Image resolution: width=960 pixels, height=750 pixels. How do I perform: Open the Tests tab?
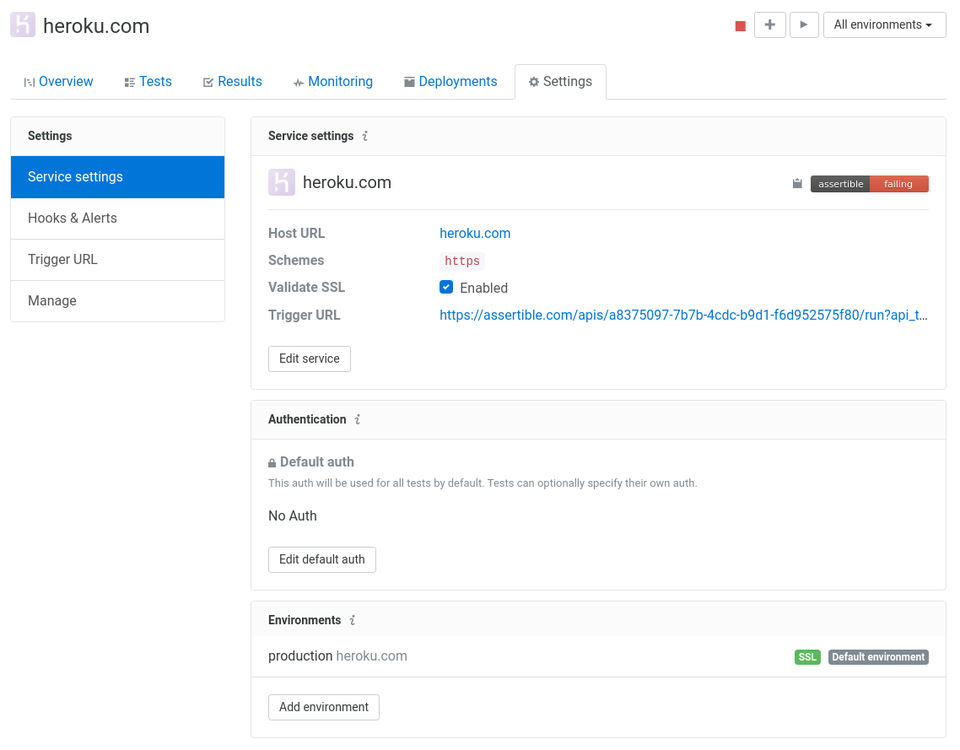point(148,81)
